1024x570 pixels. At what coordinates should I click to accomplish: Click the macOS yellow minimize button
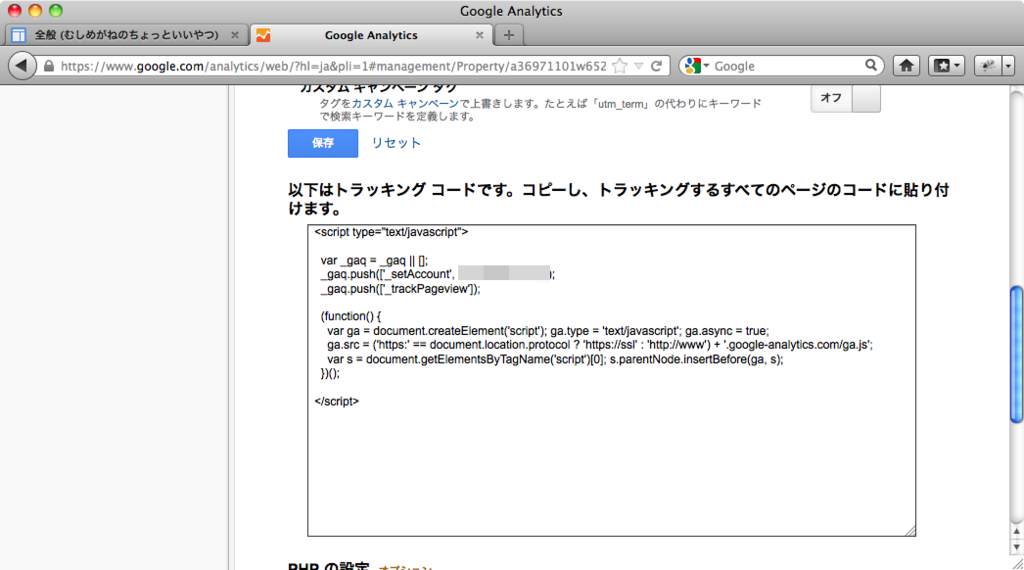35,10
